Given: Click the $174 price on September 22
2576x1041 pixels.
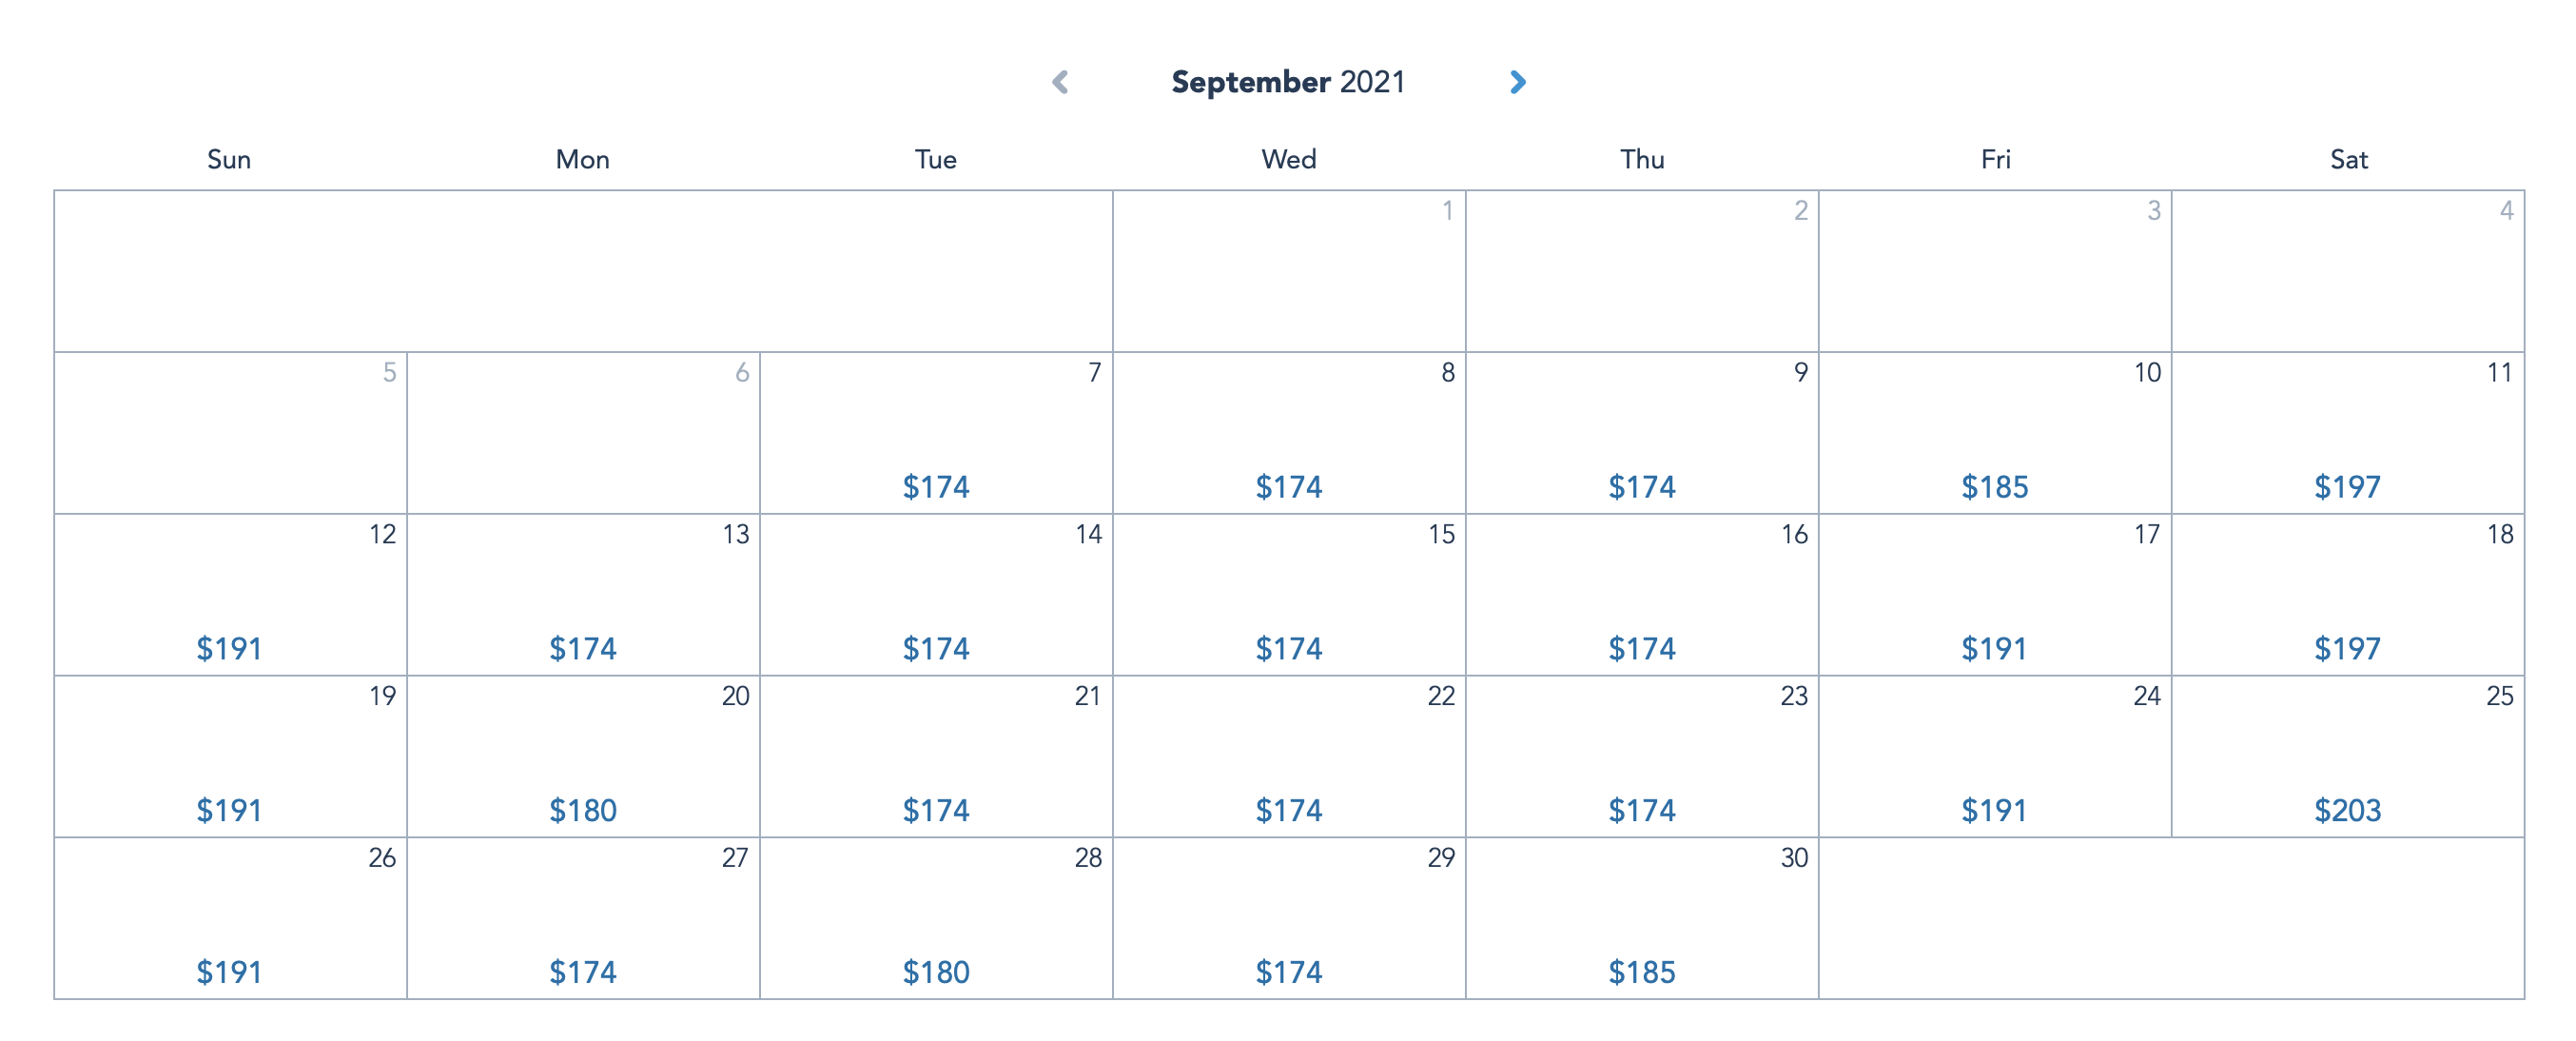Looking at the screenshot, I should tap(1289, 810).
